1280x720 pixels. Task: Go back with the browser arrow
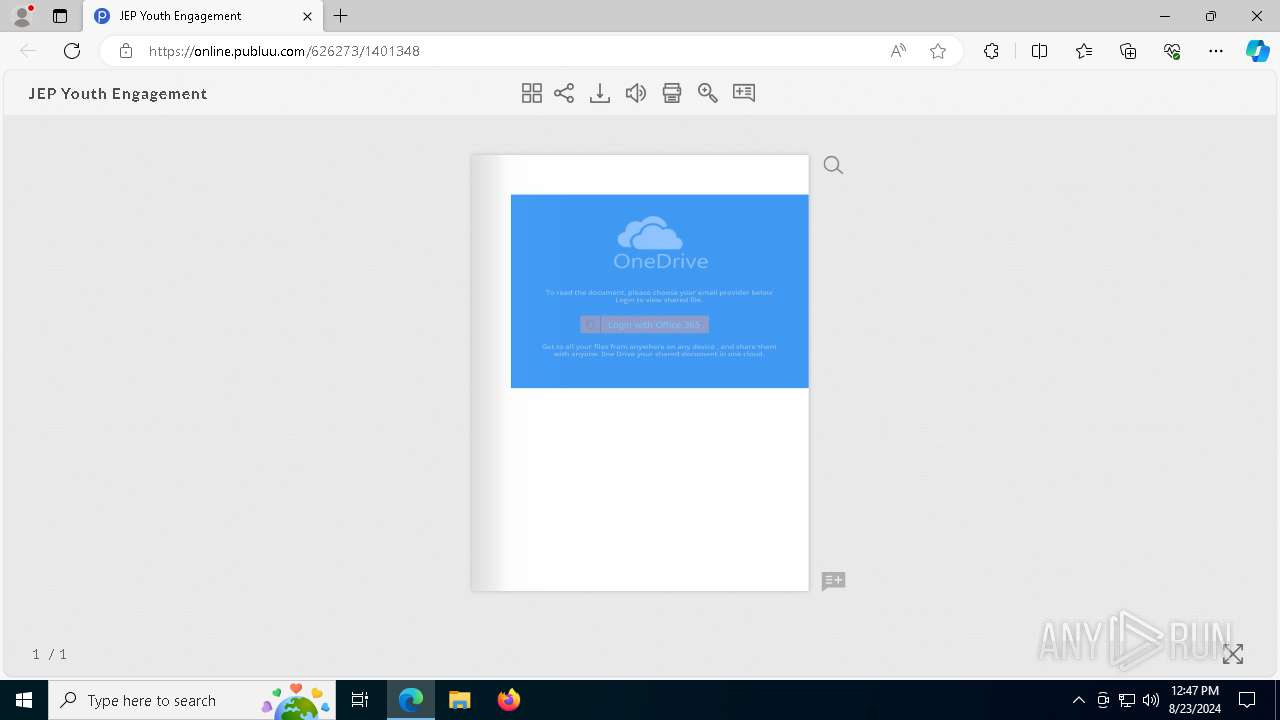pyautogui.click(x=28, y=51)
